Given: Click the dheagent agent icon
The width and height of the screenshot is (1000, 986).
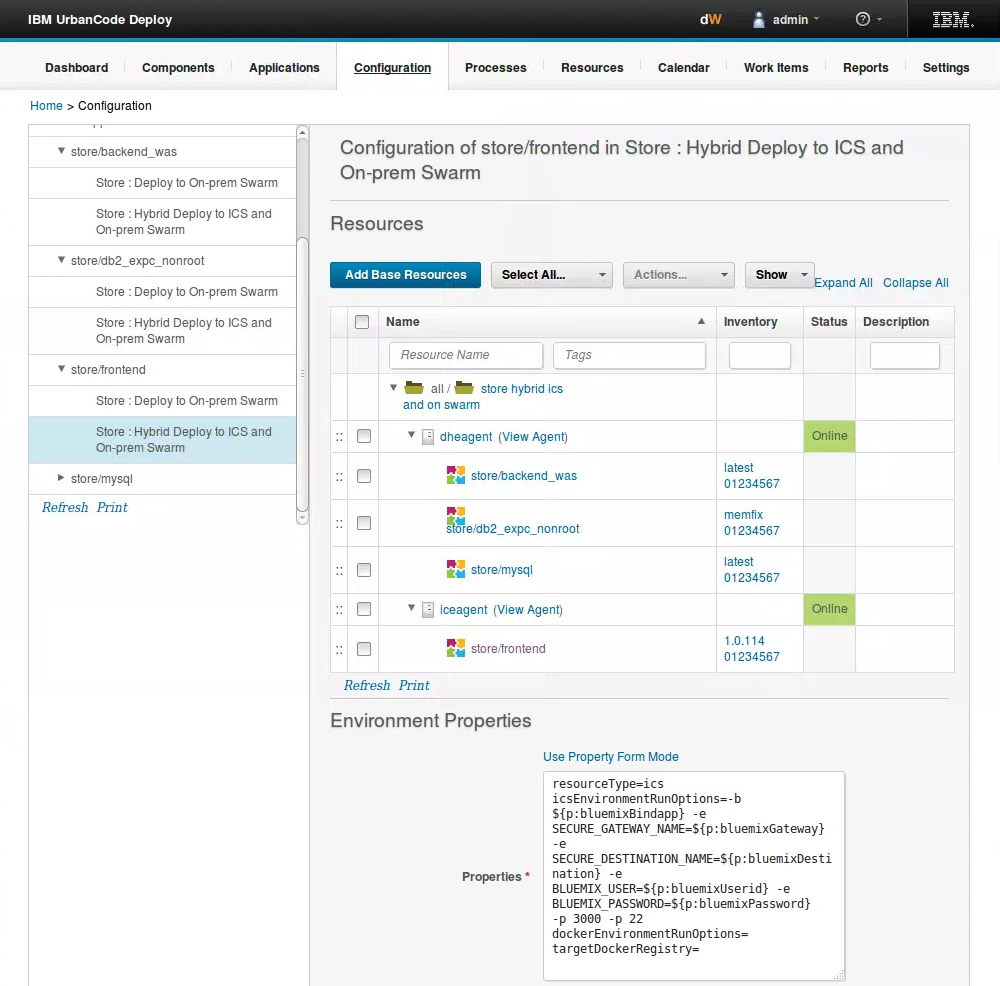Looking at the screenshot, I should pyautogui.click(x=428, y=437).
